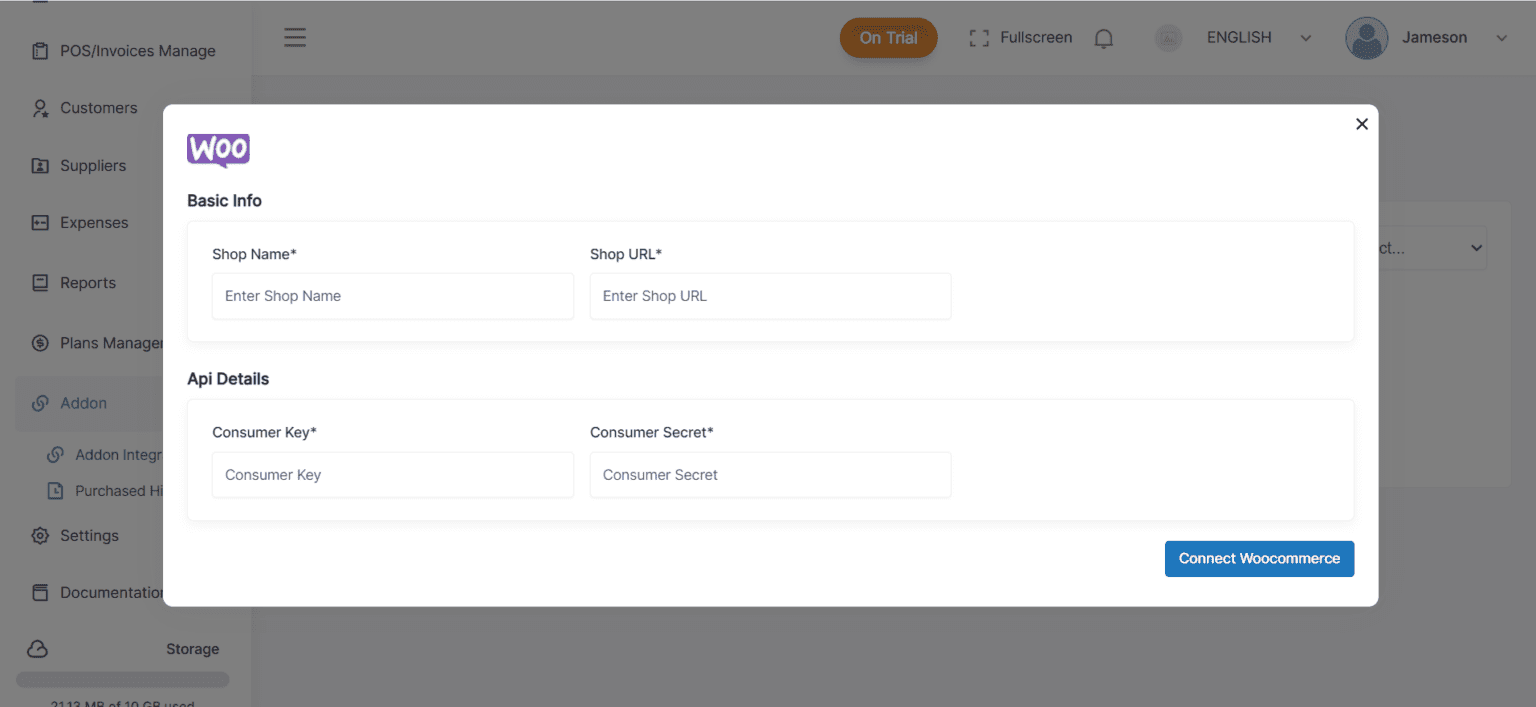The image size is (1536, 707).
Task: Open Documentation in sidebar
Action: [x=97, y=593]
